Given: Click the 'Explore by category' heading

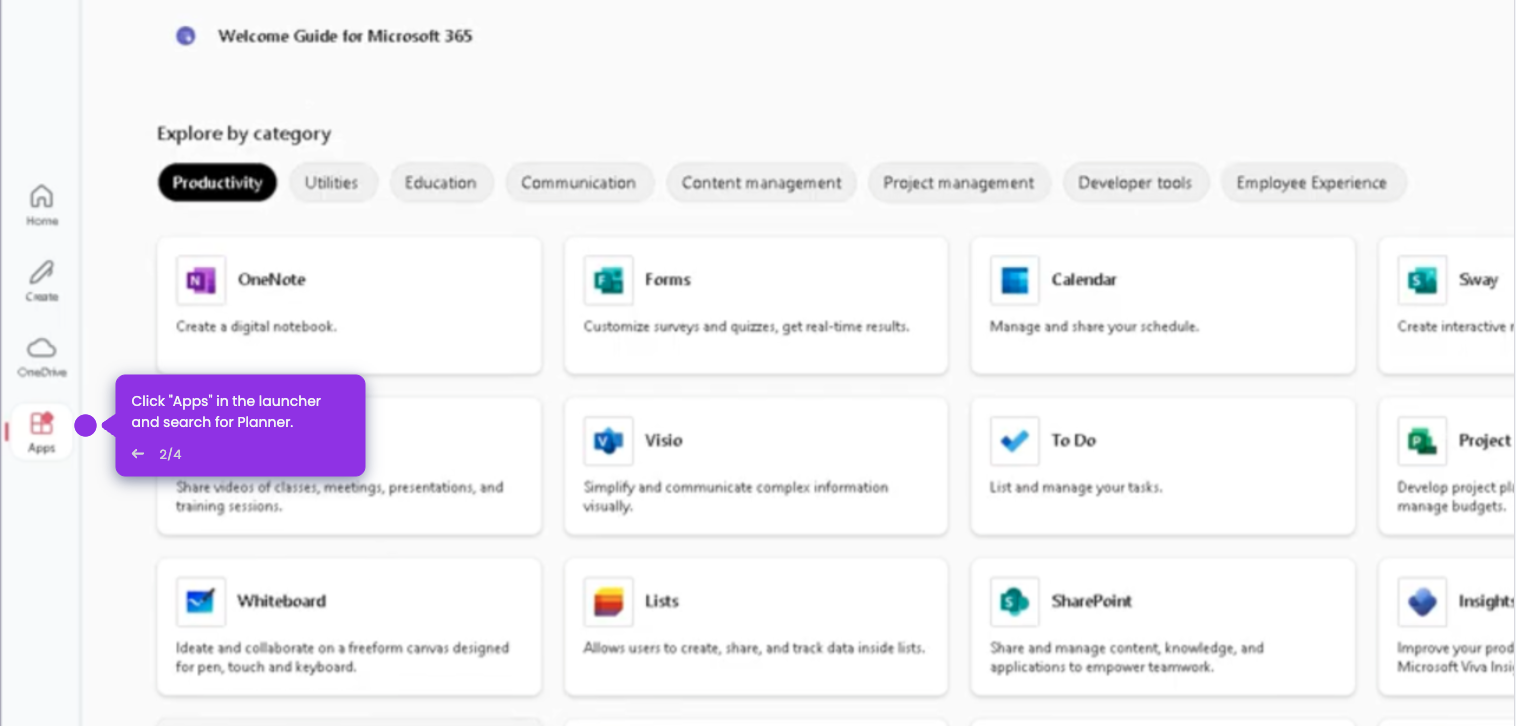Looking at the screenshot, I should click(244, 134).
